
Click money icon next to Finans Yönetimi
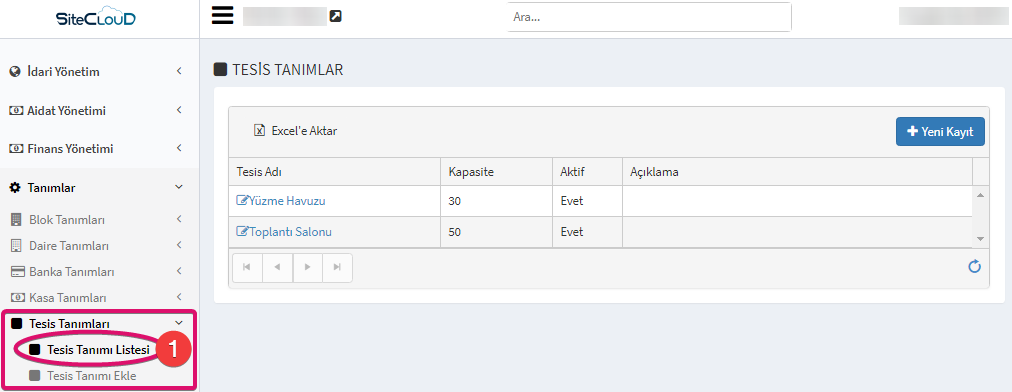(x=16, y=149)
